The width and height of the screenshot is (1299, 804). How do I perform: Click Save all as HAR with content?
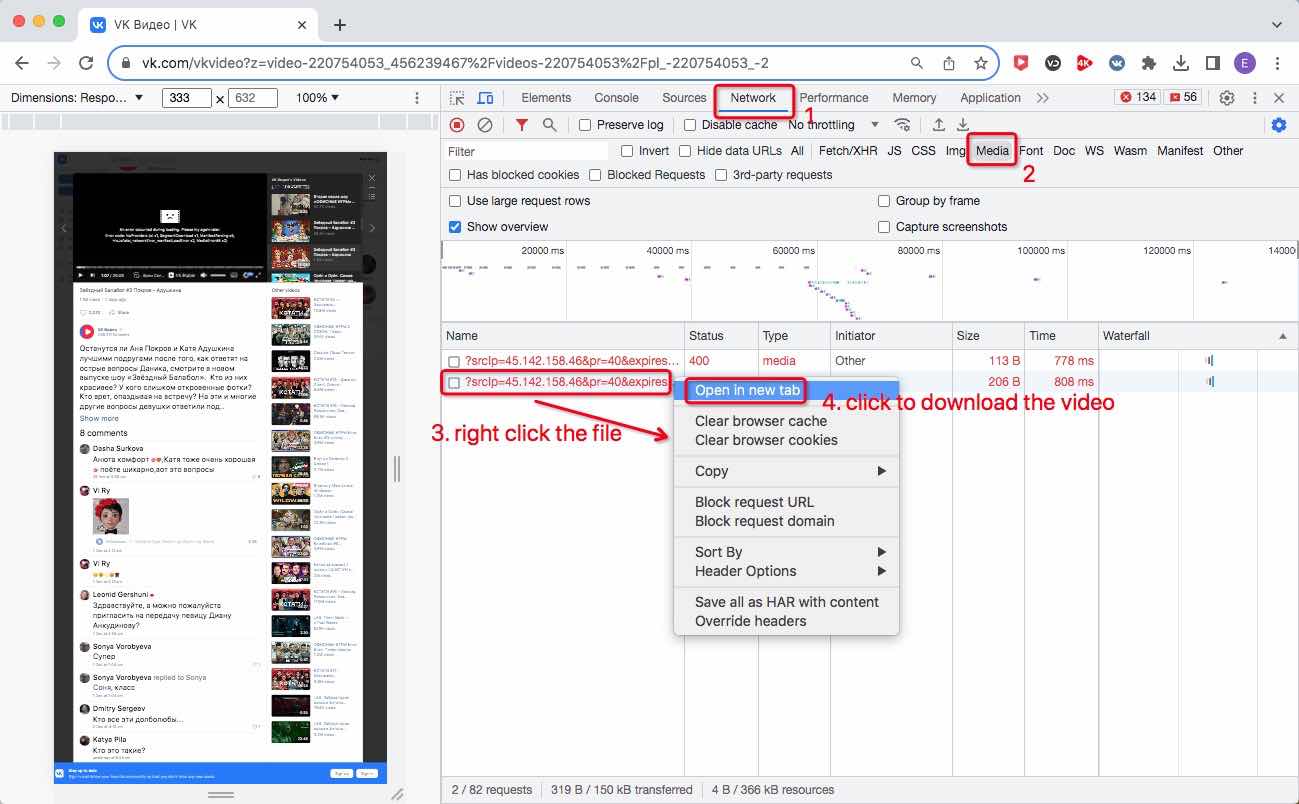click(786, 601)
